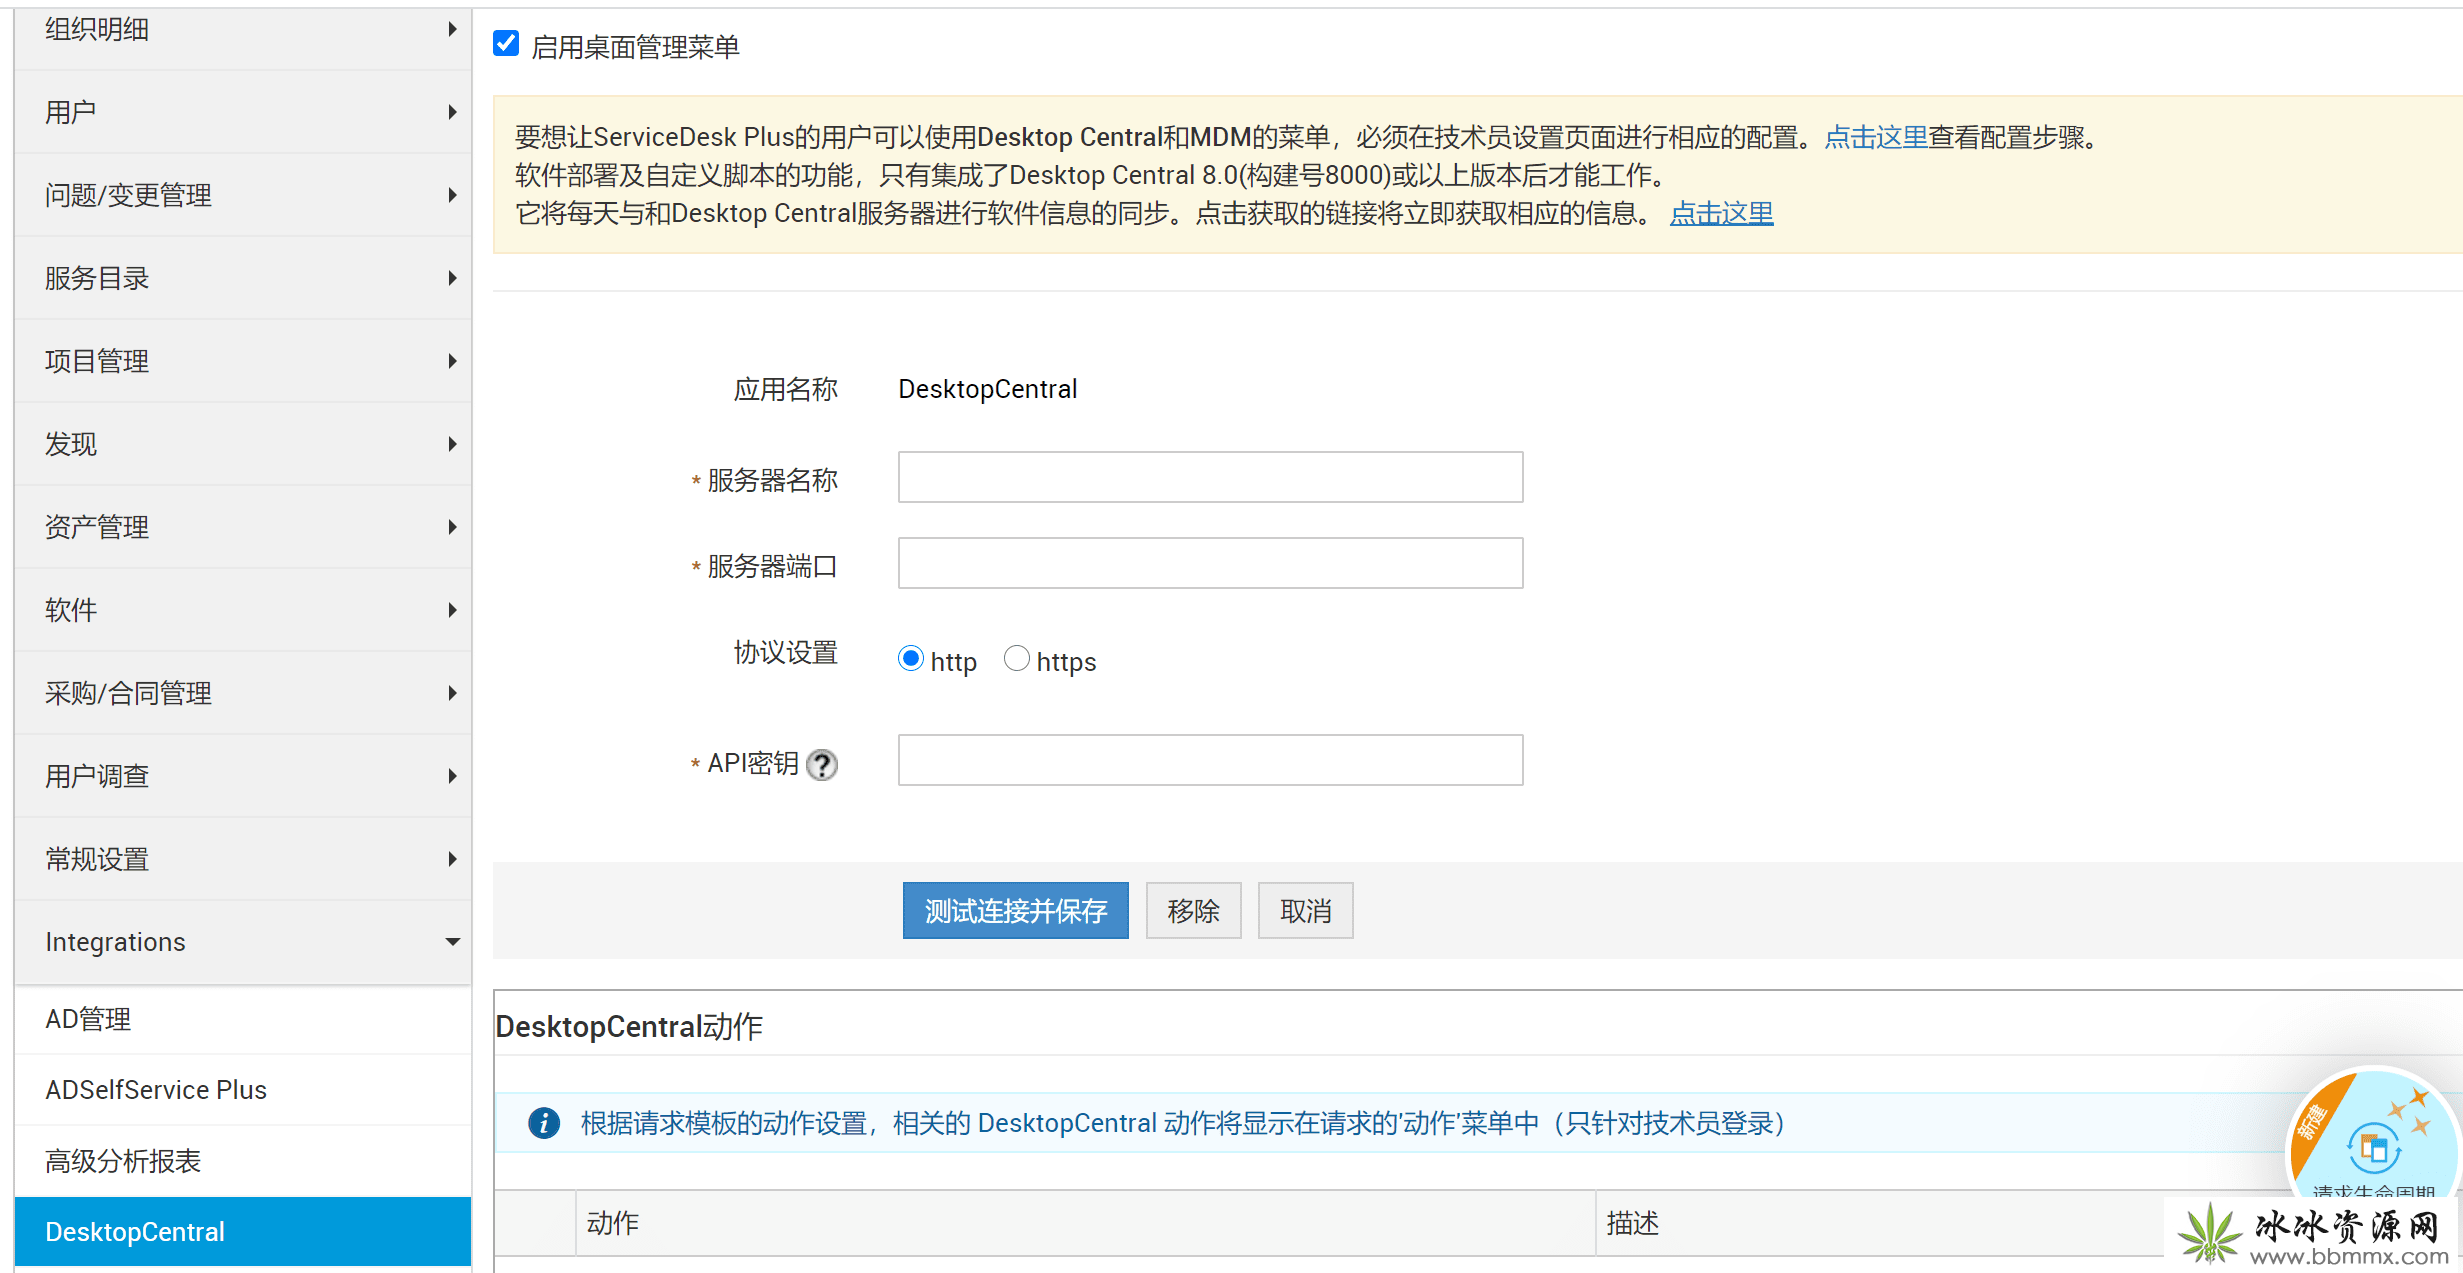Uncheck 启用桌面管理菜单 checkbox

point(506,43)
